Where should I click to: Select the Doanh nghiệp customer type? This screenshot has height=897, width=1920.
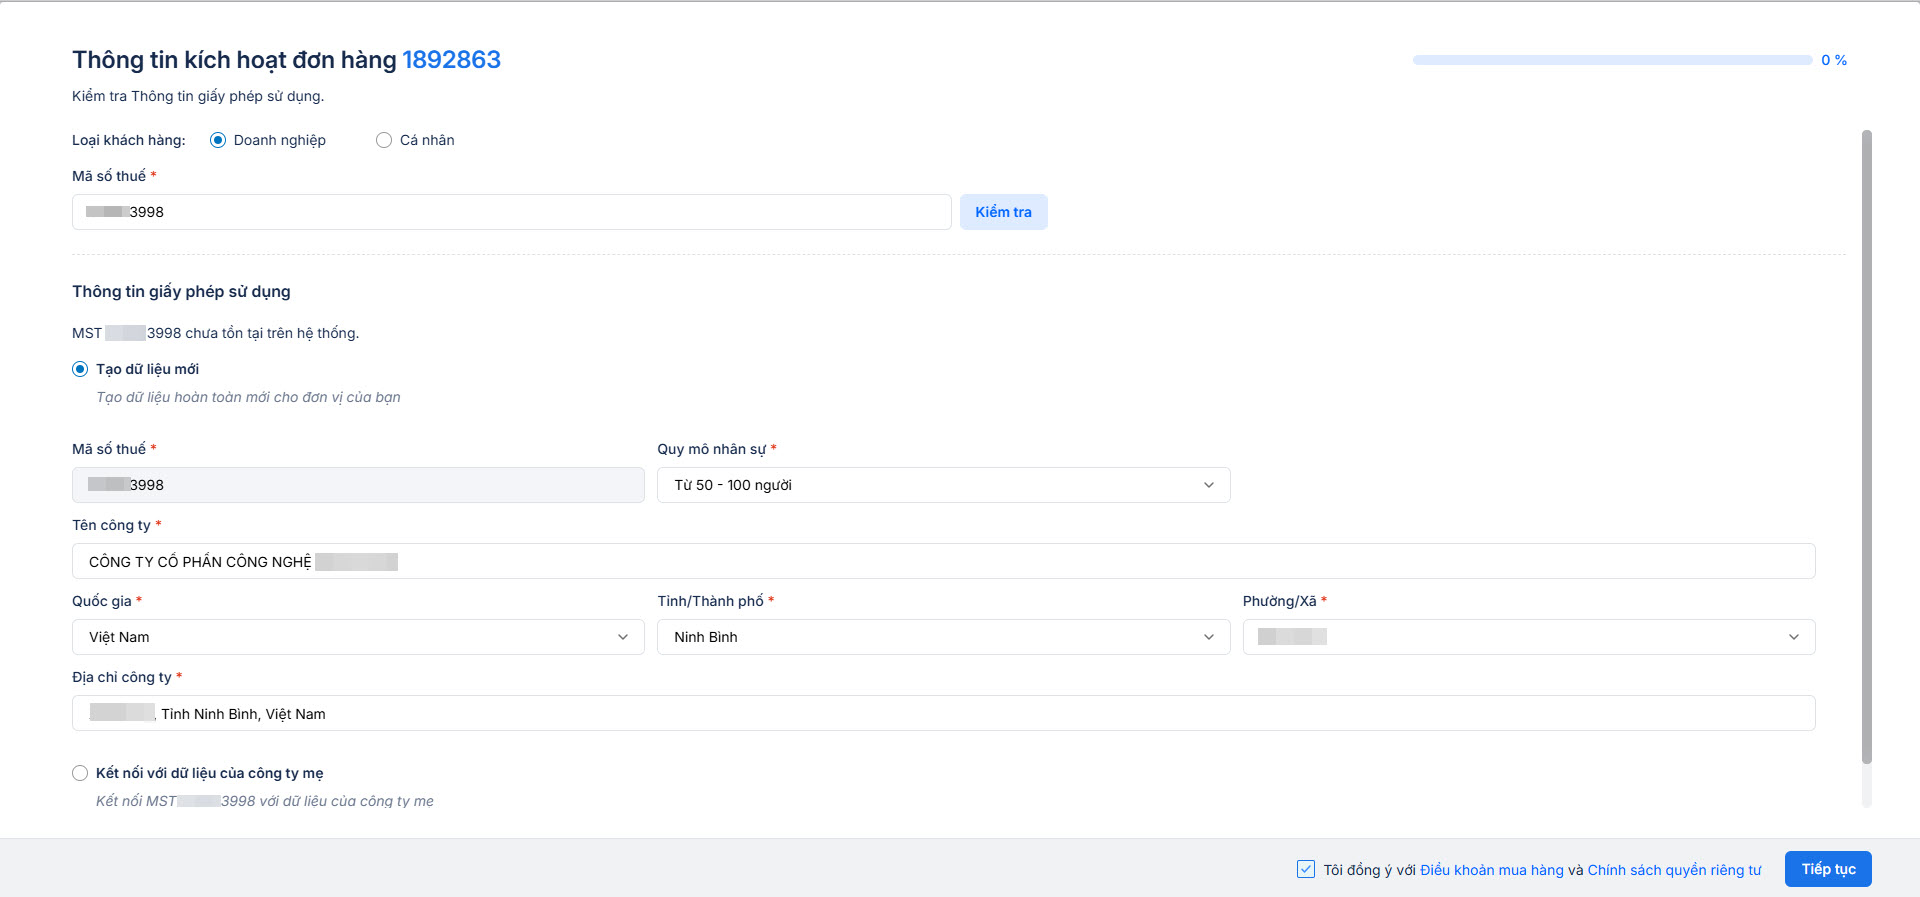tap(218, 140)
